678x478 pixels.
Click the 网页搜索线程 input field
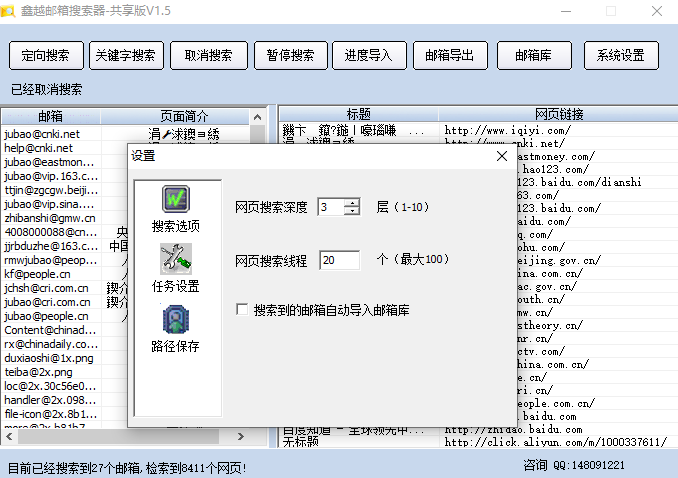pos(339,260)
